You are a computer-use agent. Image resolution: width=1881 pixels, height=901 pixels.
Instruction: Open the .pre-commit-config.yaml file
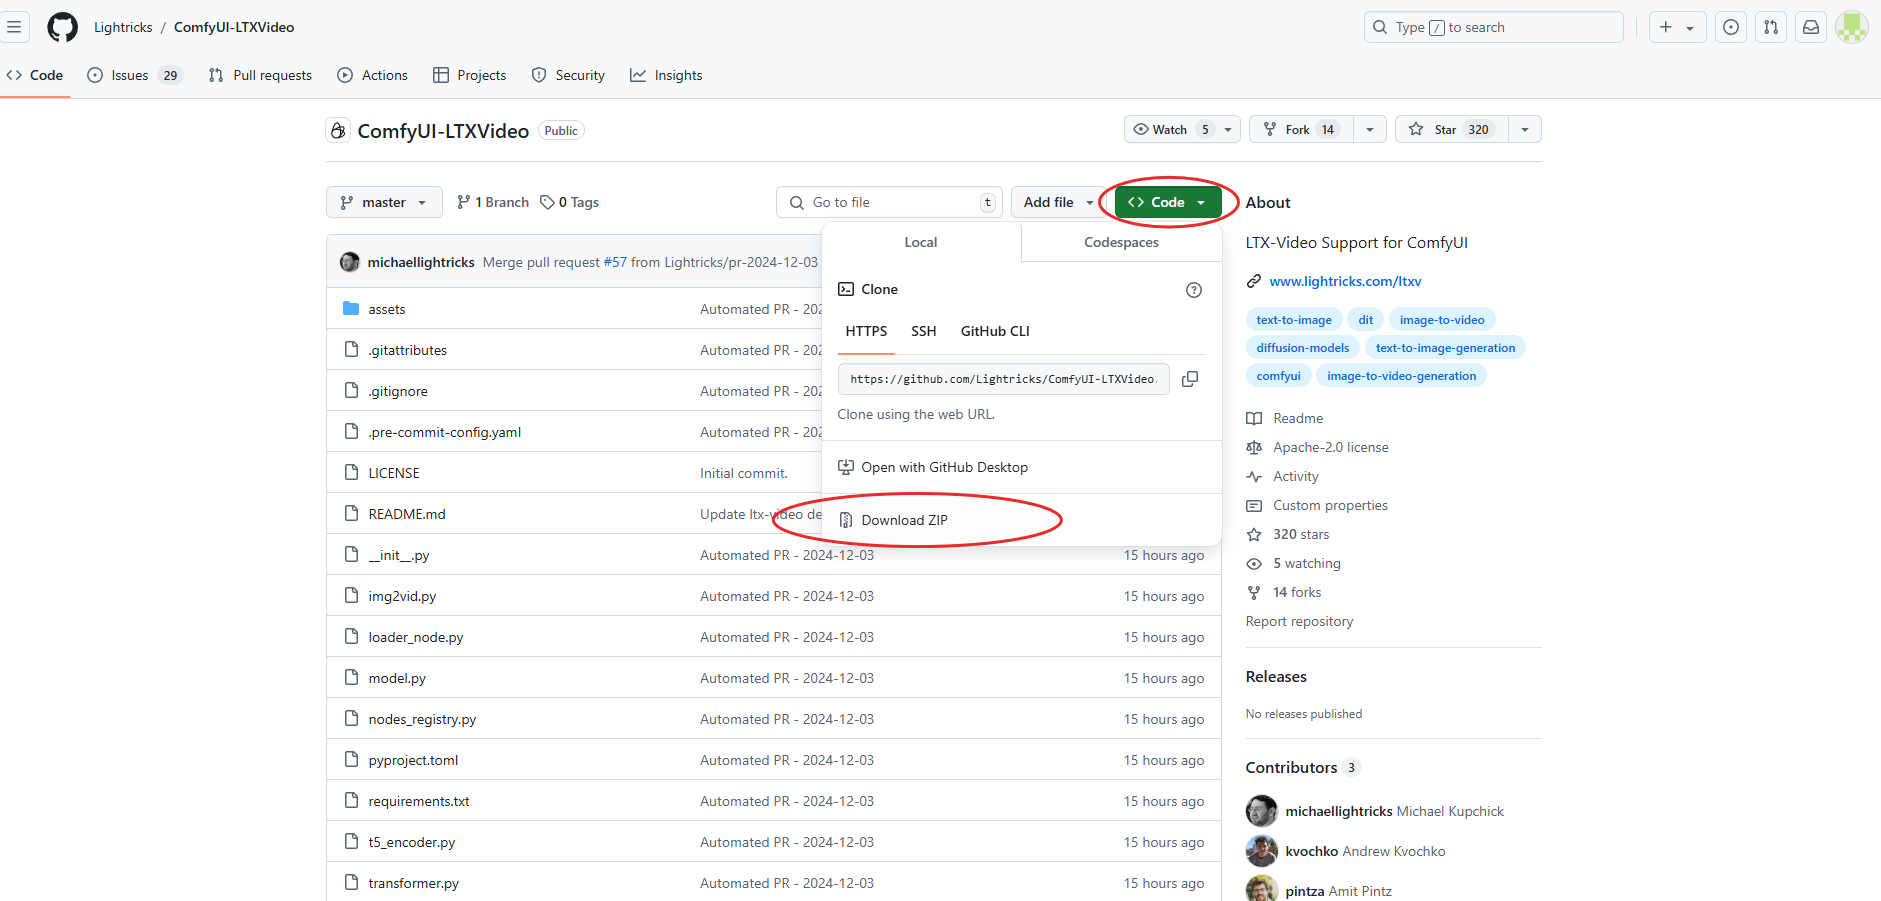pyautogui.click(x=445, y=432)
